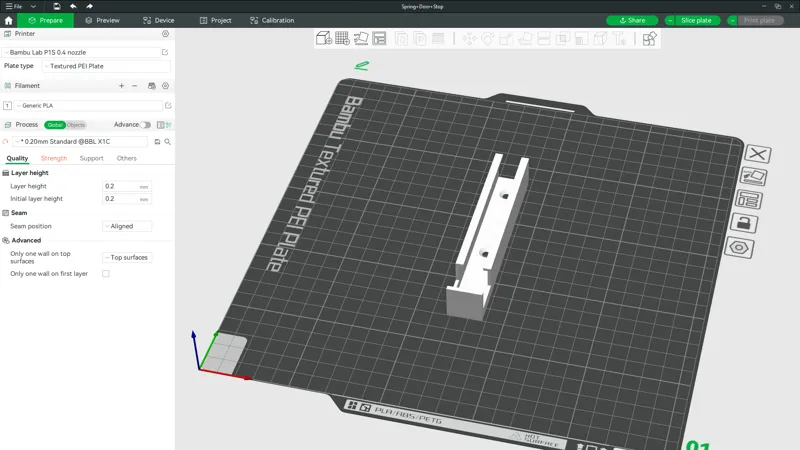The image size is (800, 450).
Task: Toggle the Advance mode switch
Action: 145,125
